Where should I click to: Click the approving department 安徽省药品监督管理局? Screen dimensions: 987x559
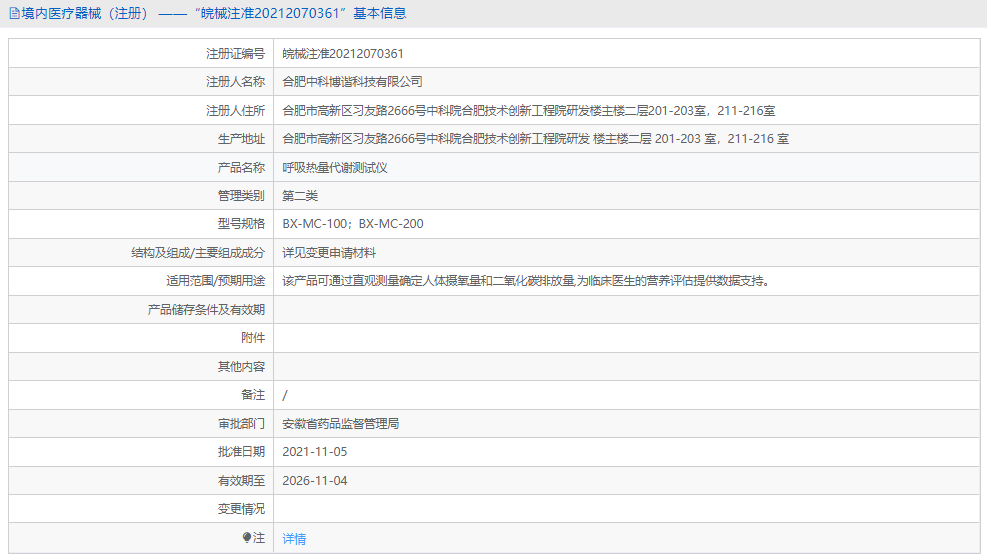click(x=341, y=424)
